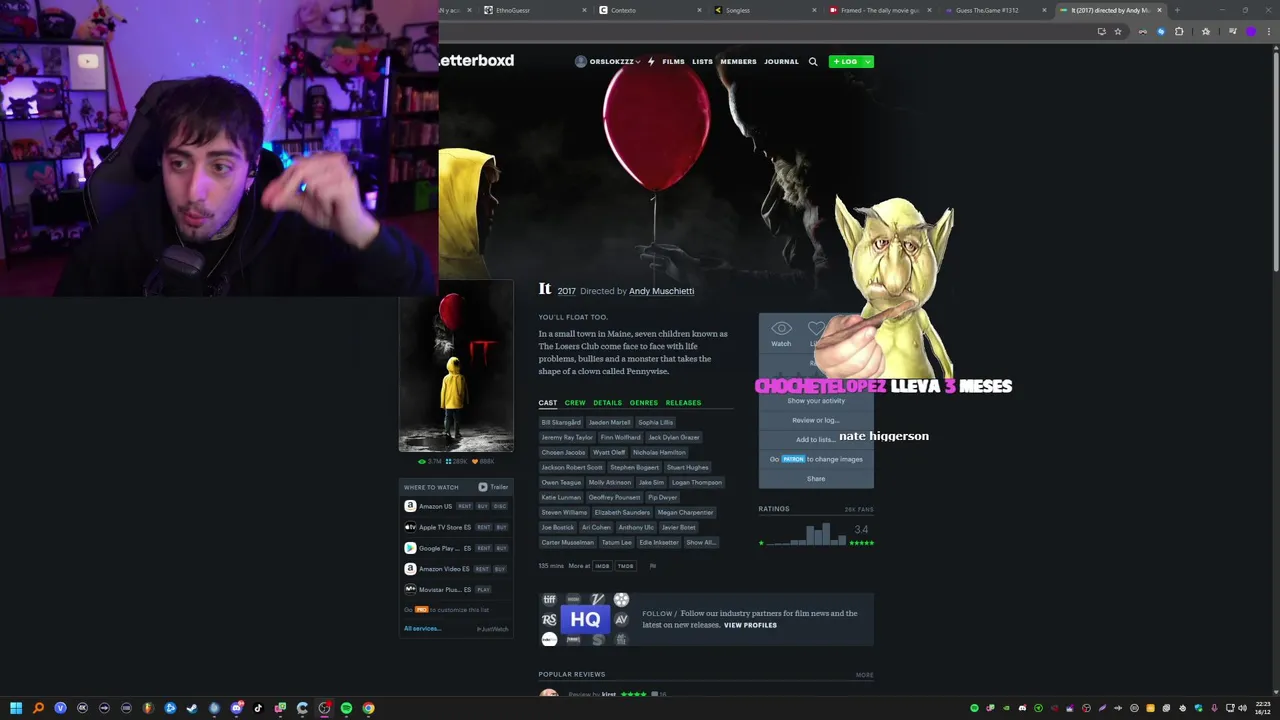The image size is (1280, 720).
Task: Open MEMBERS in Letterboxd navigation
Action: pyautogui.click(x=738, y=62)
